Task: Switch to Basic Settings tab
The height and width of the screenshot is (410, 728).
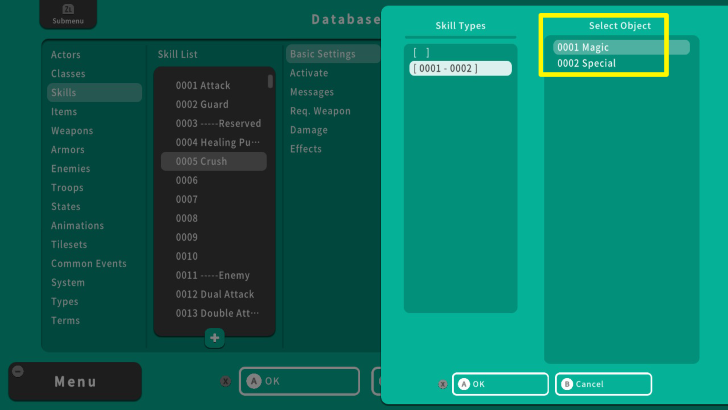Action: [x=333, y=54]
